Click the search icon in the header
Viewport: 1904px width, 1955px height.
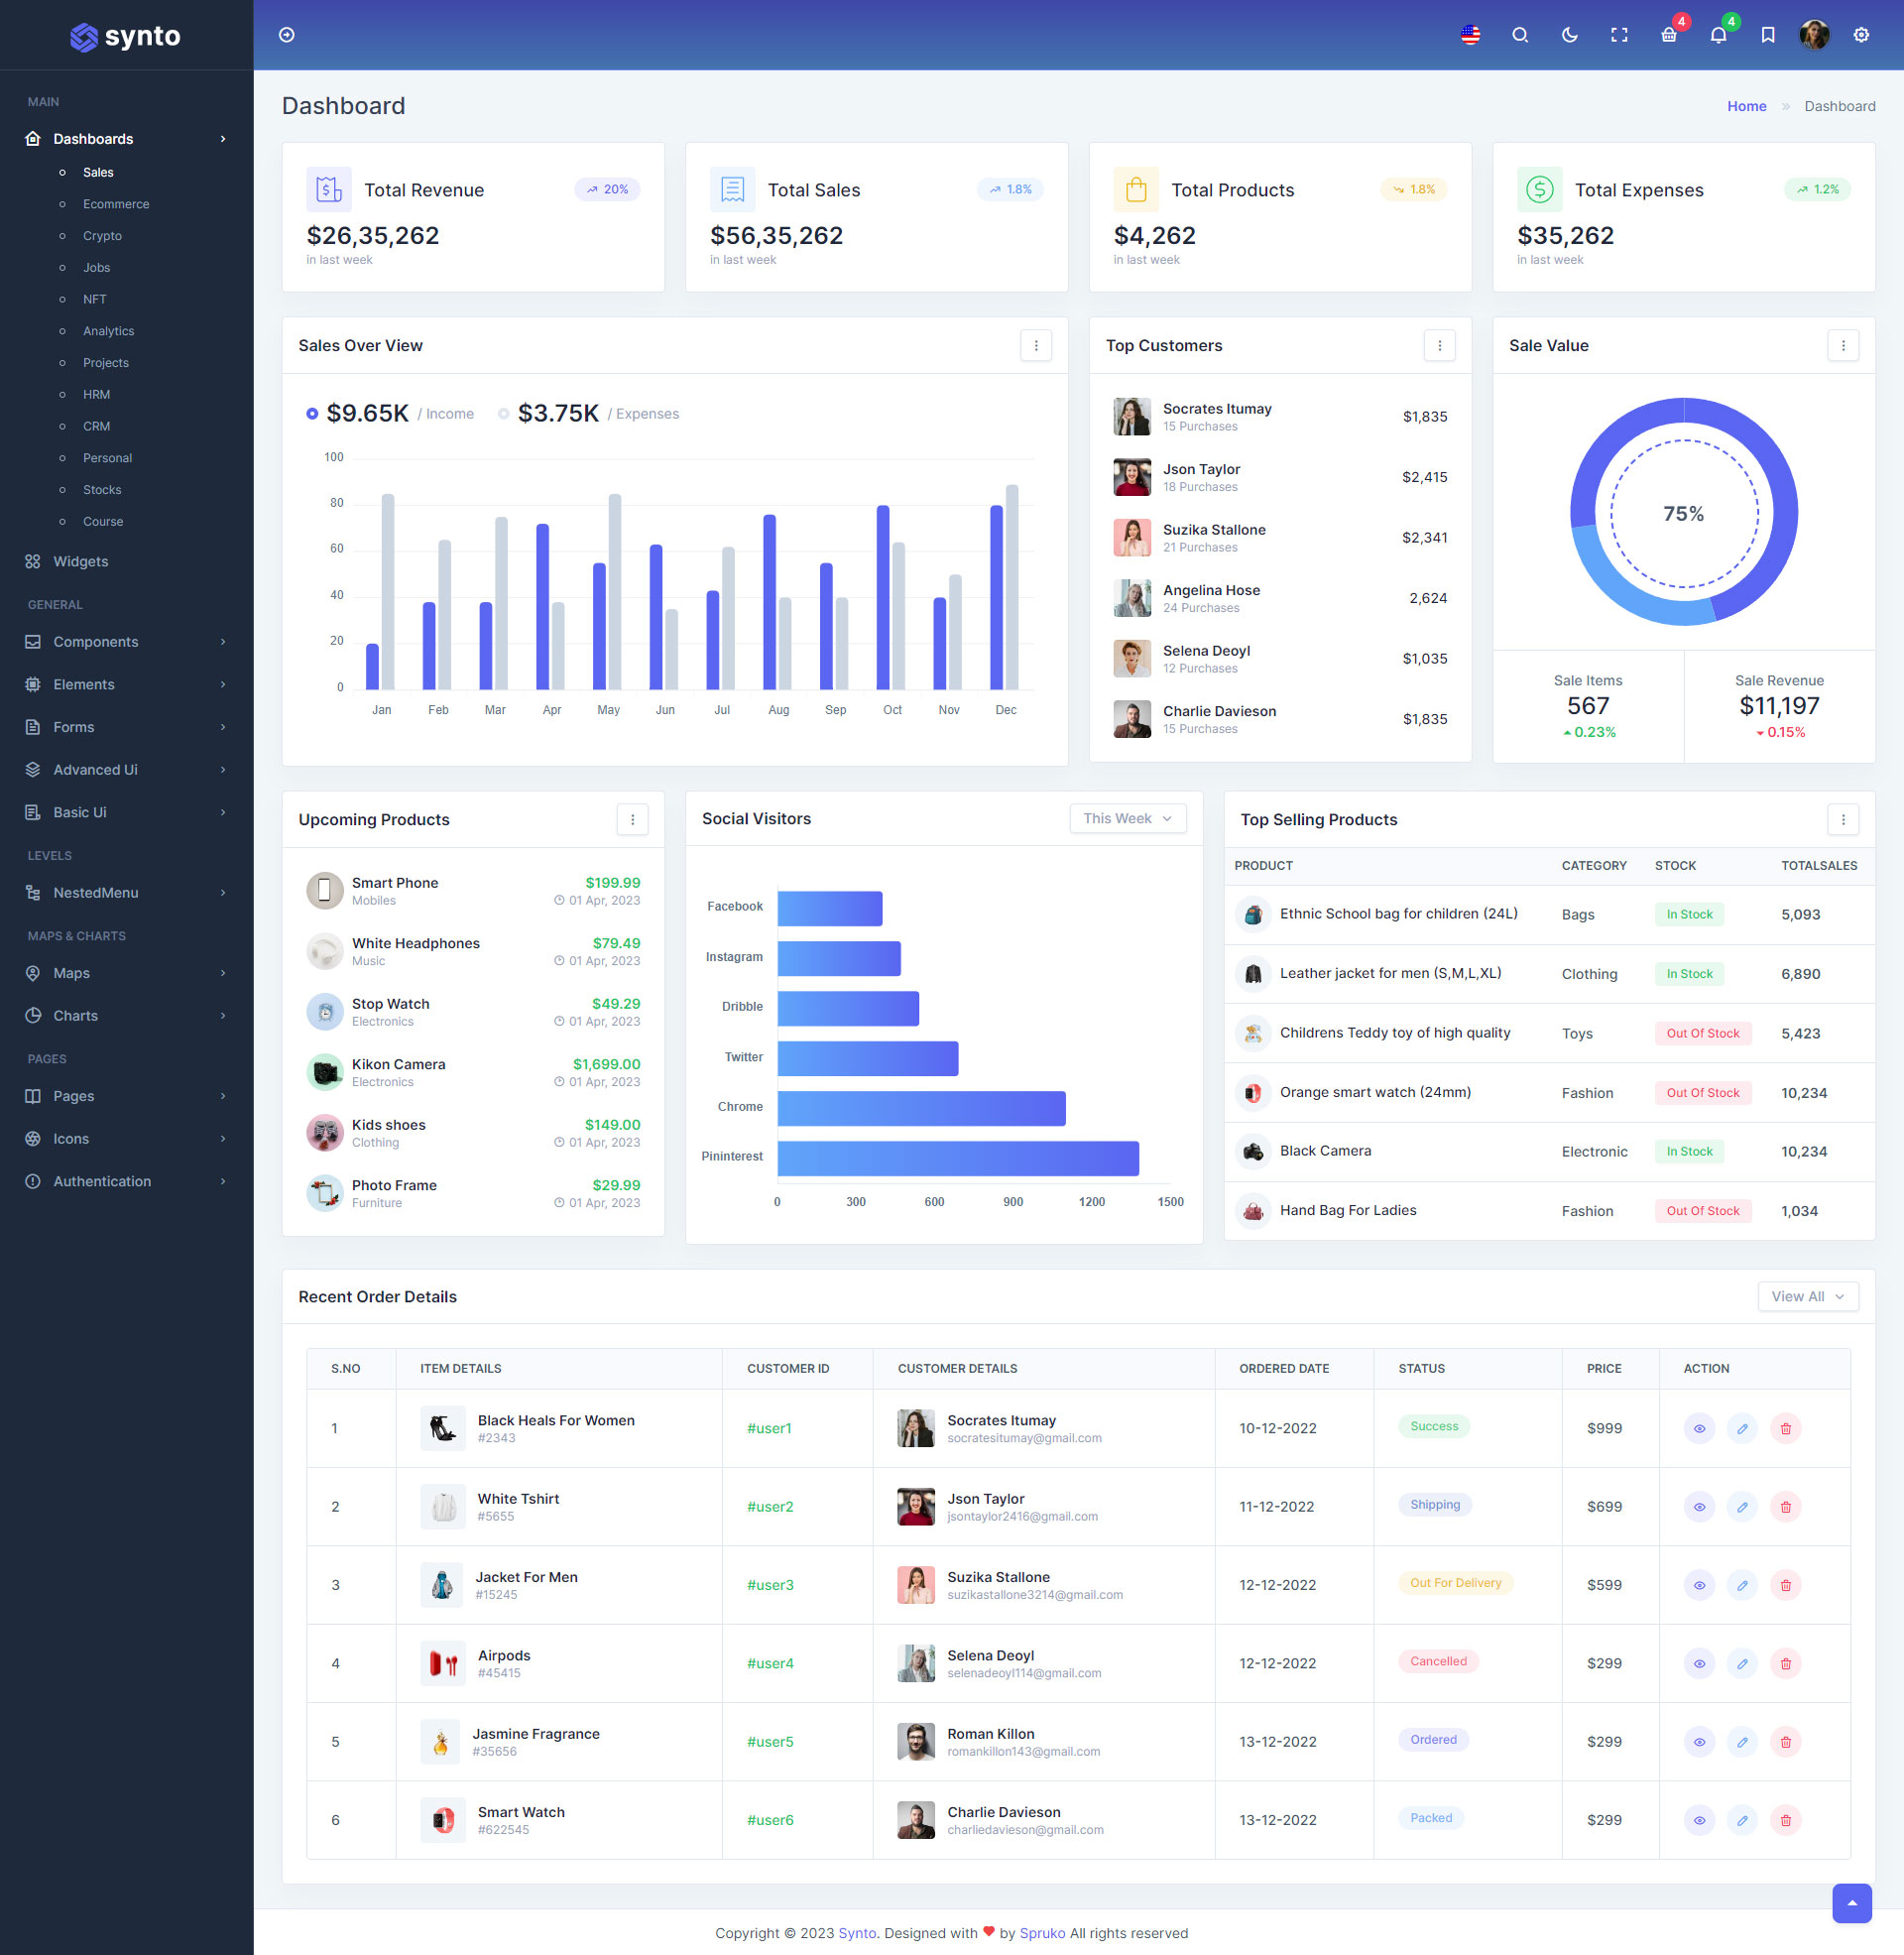click(1519, 34)
